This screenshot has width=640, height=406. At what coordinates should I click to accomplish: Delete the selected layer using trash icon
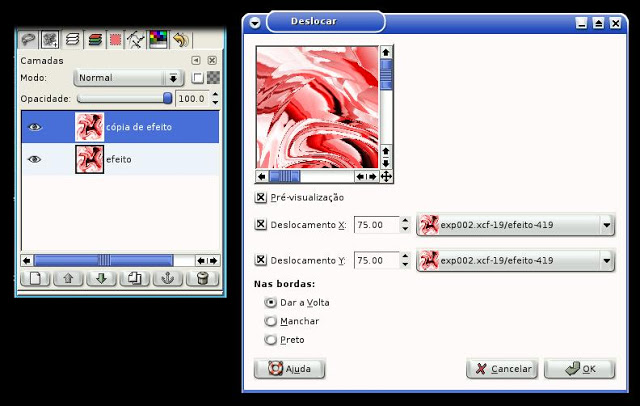click(x=201, y=279)
